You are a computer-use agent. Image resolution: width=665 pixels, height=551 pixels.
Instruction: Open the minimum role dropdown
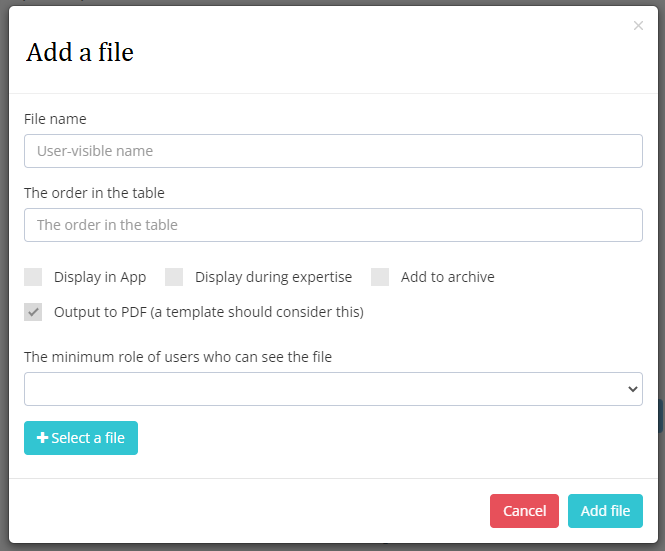tap(333, 389)
